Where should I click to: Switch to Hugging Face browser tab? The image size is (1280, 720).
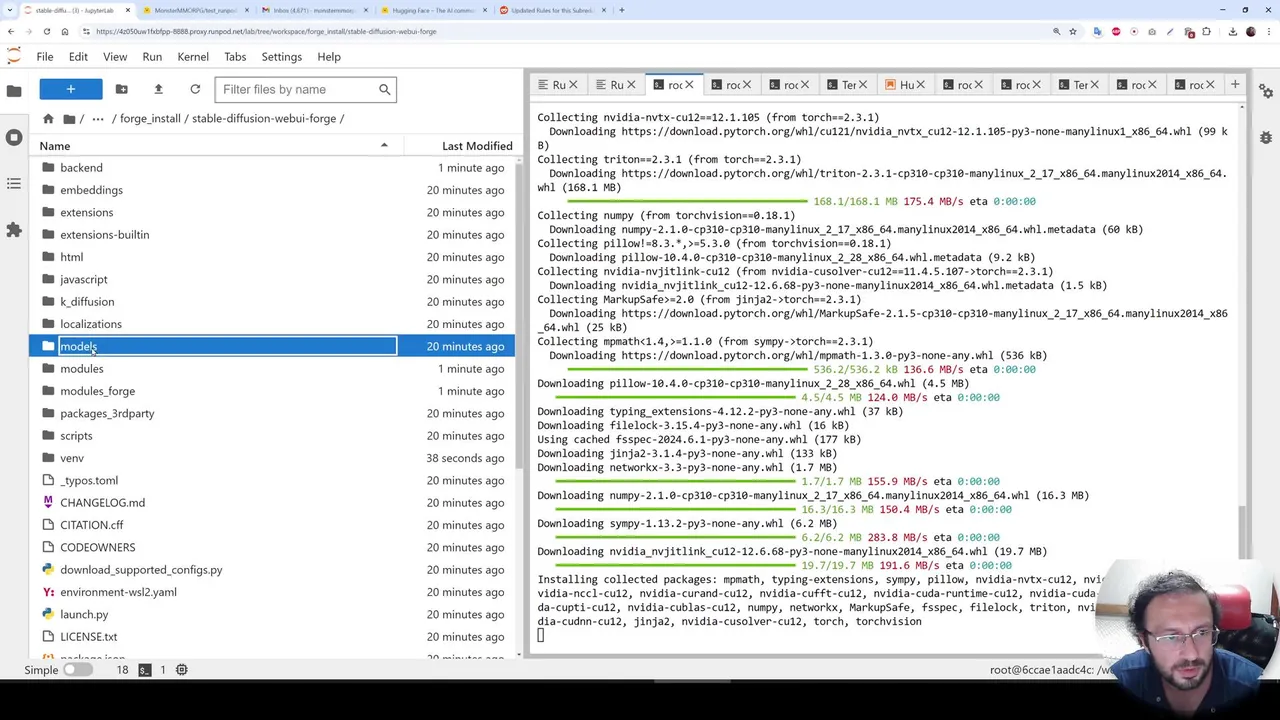click(432, 10)
